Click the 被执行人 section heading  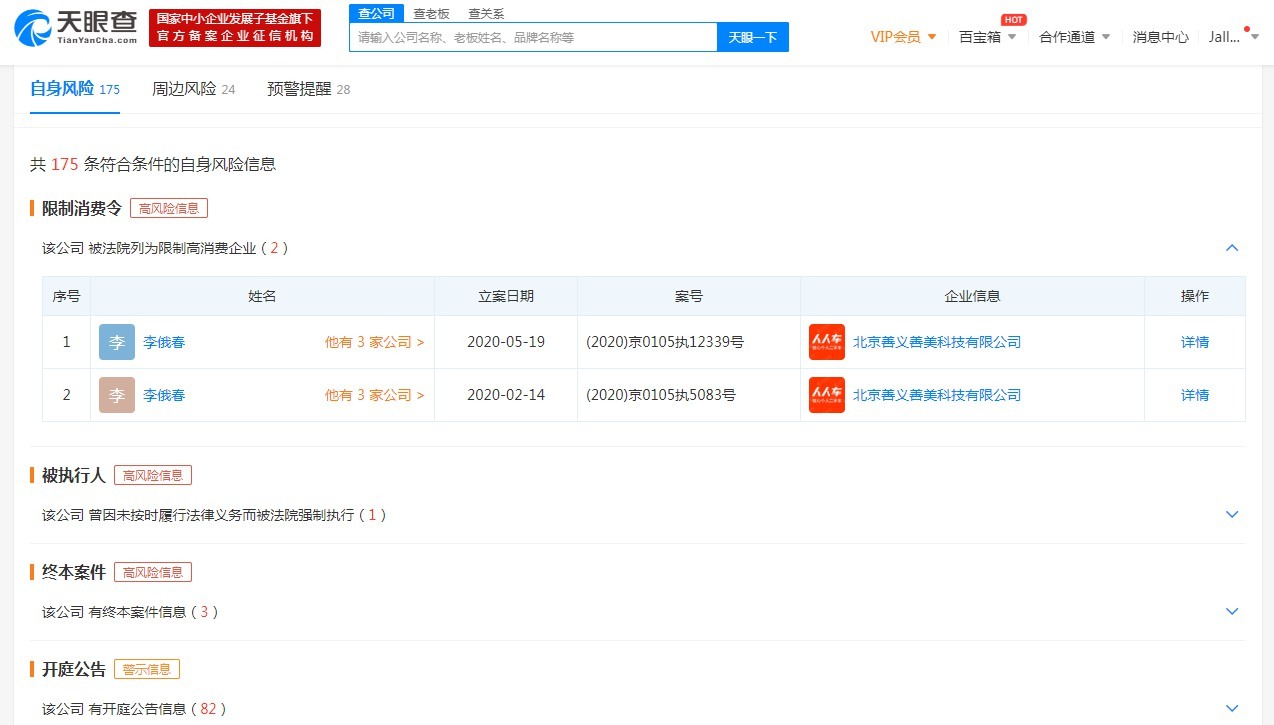tap(74, 475)
